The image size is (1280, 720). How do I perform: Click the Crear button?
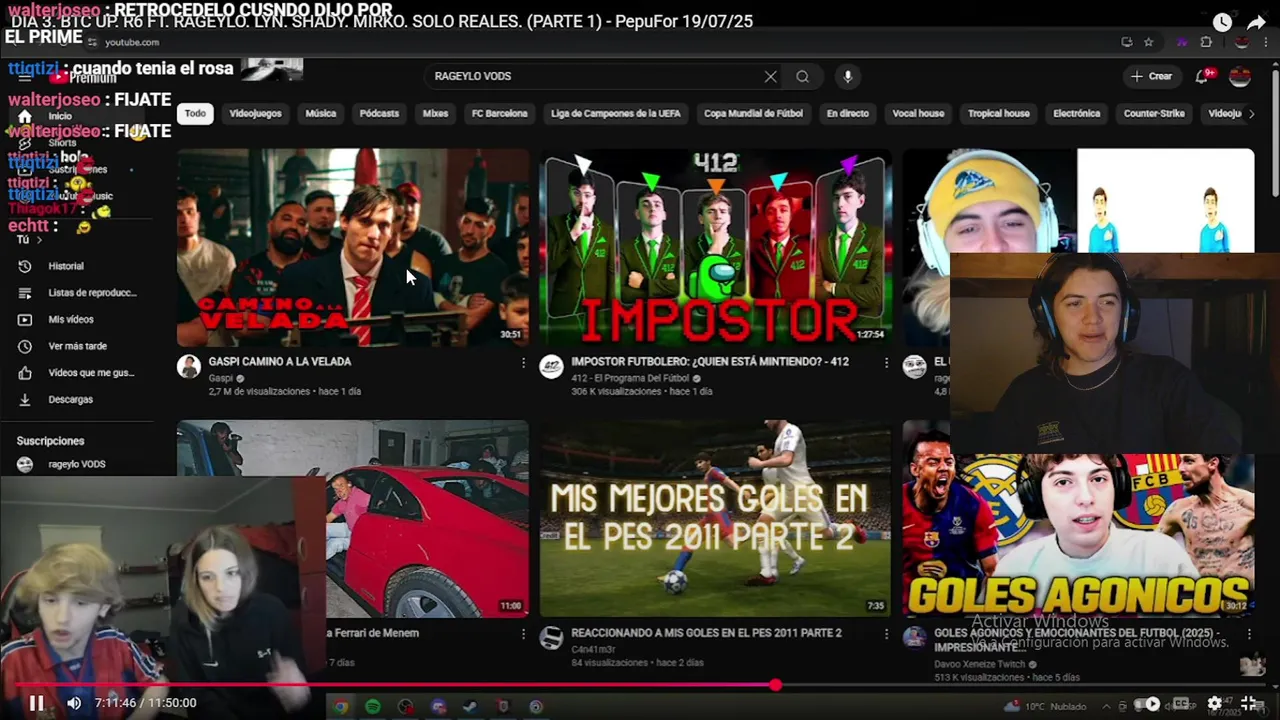click(1151, 76)
